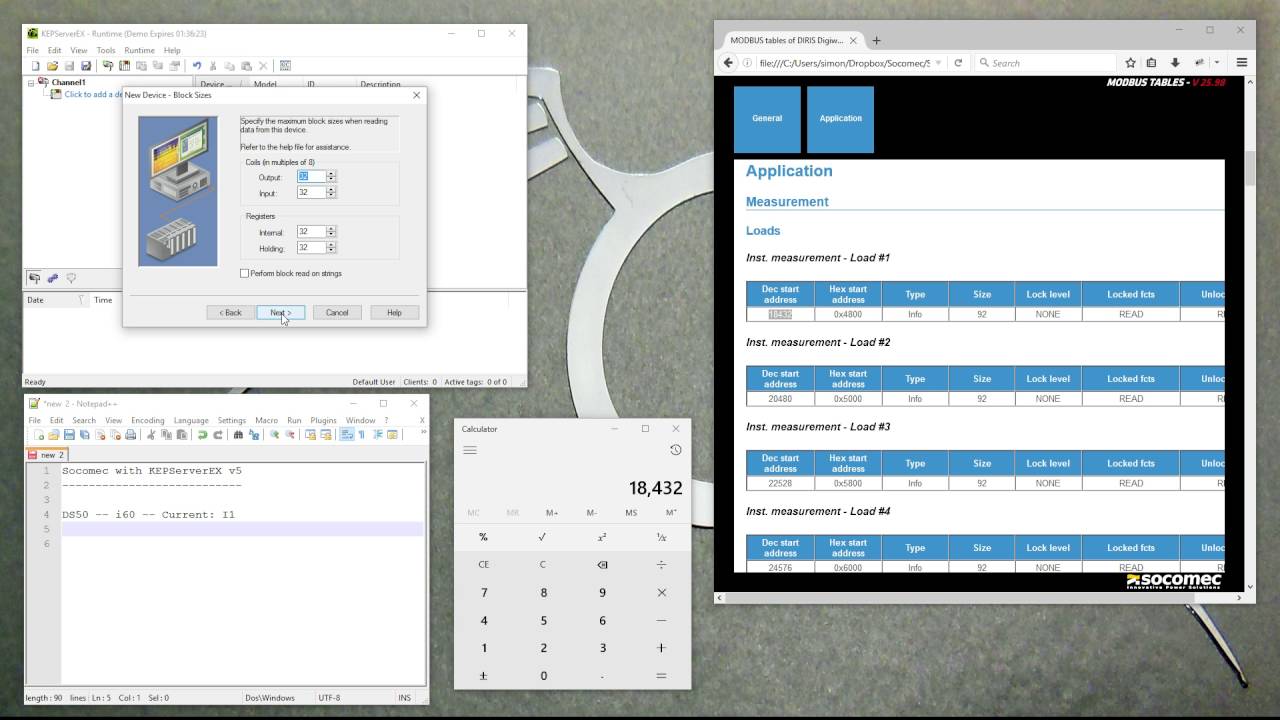Click Calculator divide button

point(661,564)
